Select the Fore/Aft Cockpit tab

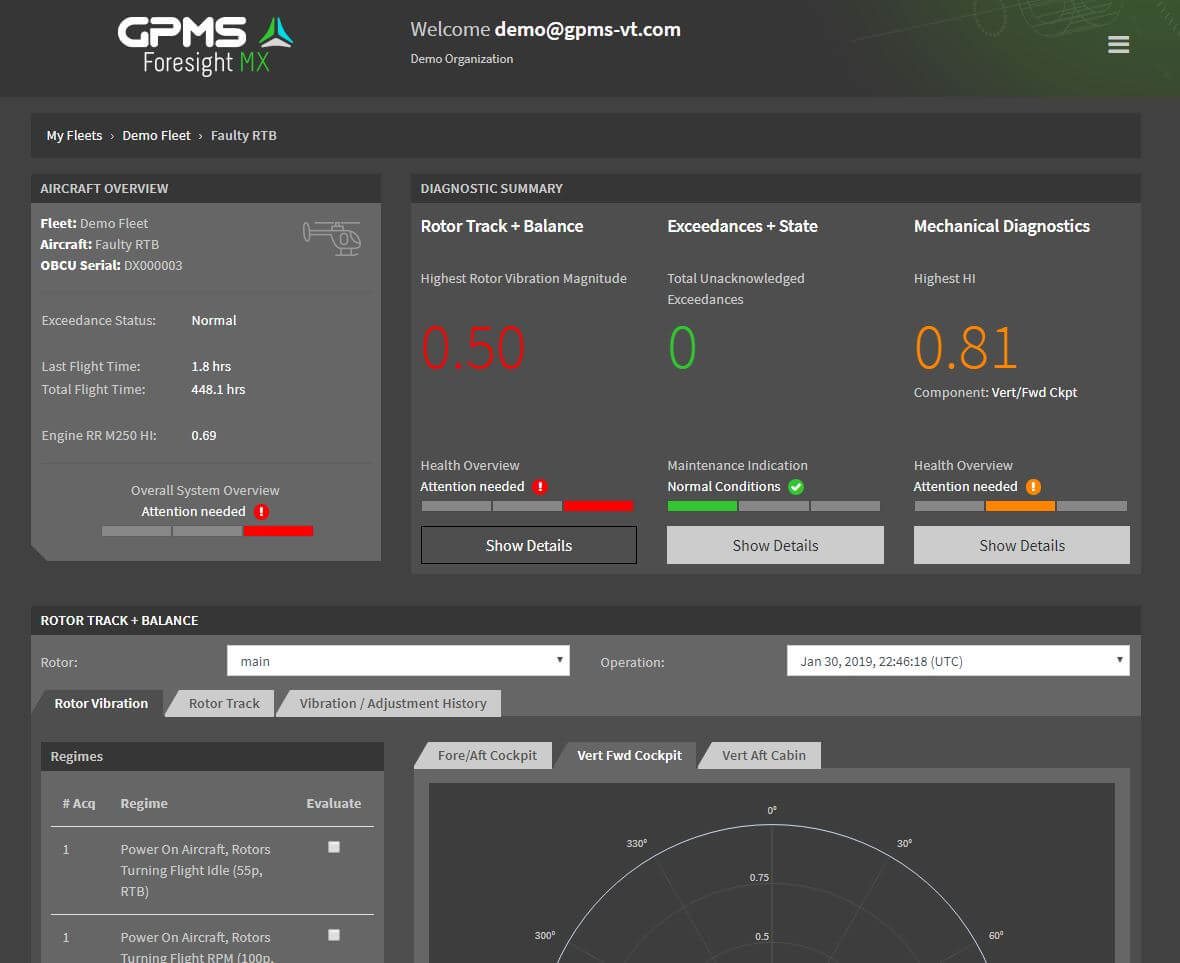tap(487, 756)
